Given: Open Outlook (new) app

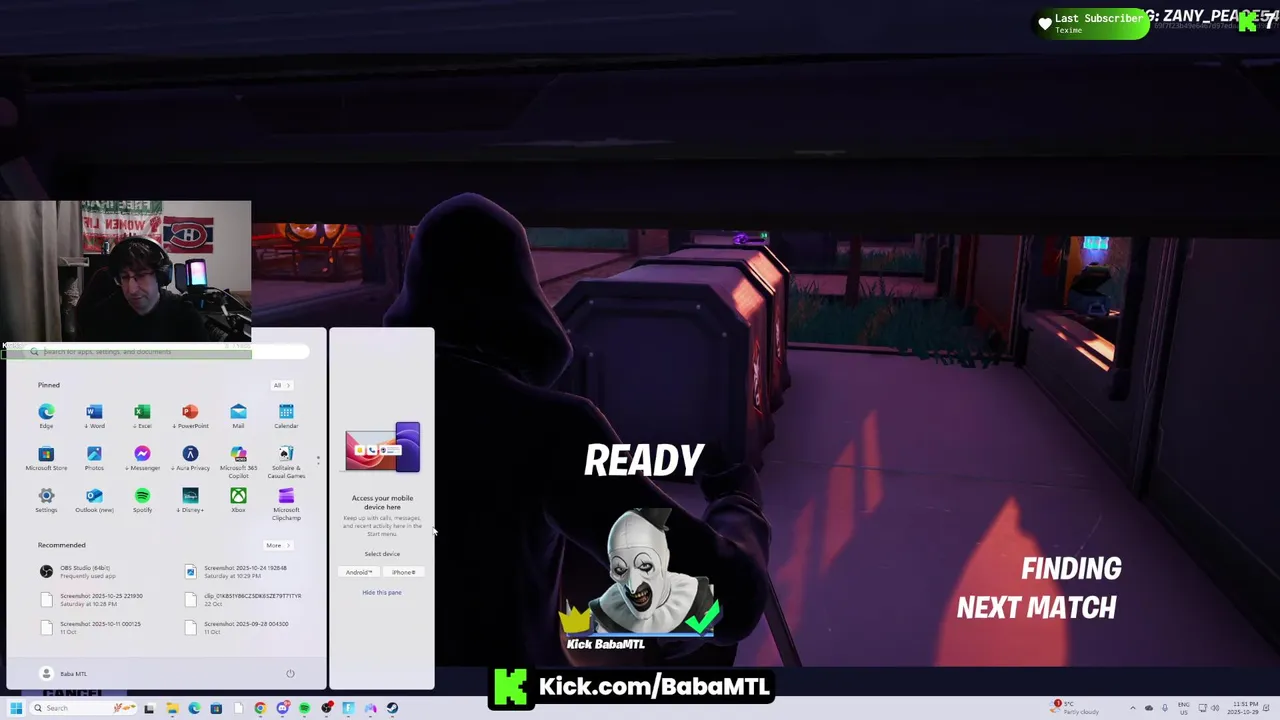Looking at the screenshot, I should (94, 500).
